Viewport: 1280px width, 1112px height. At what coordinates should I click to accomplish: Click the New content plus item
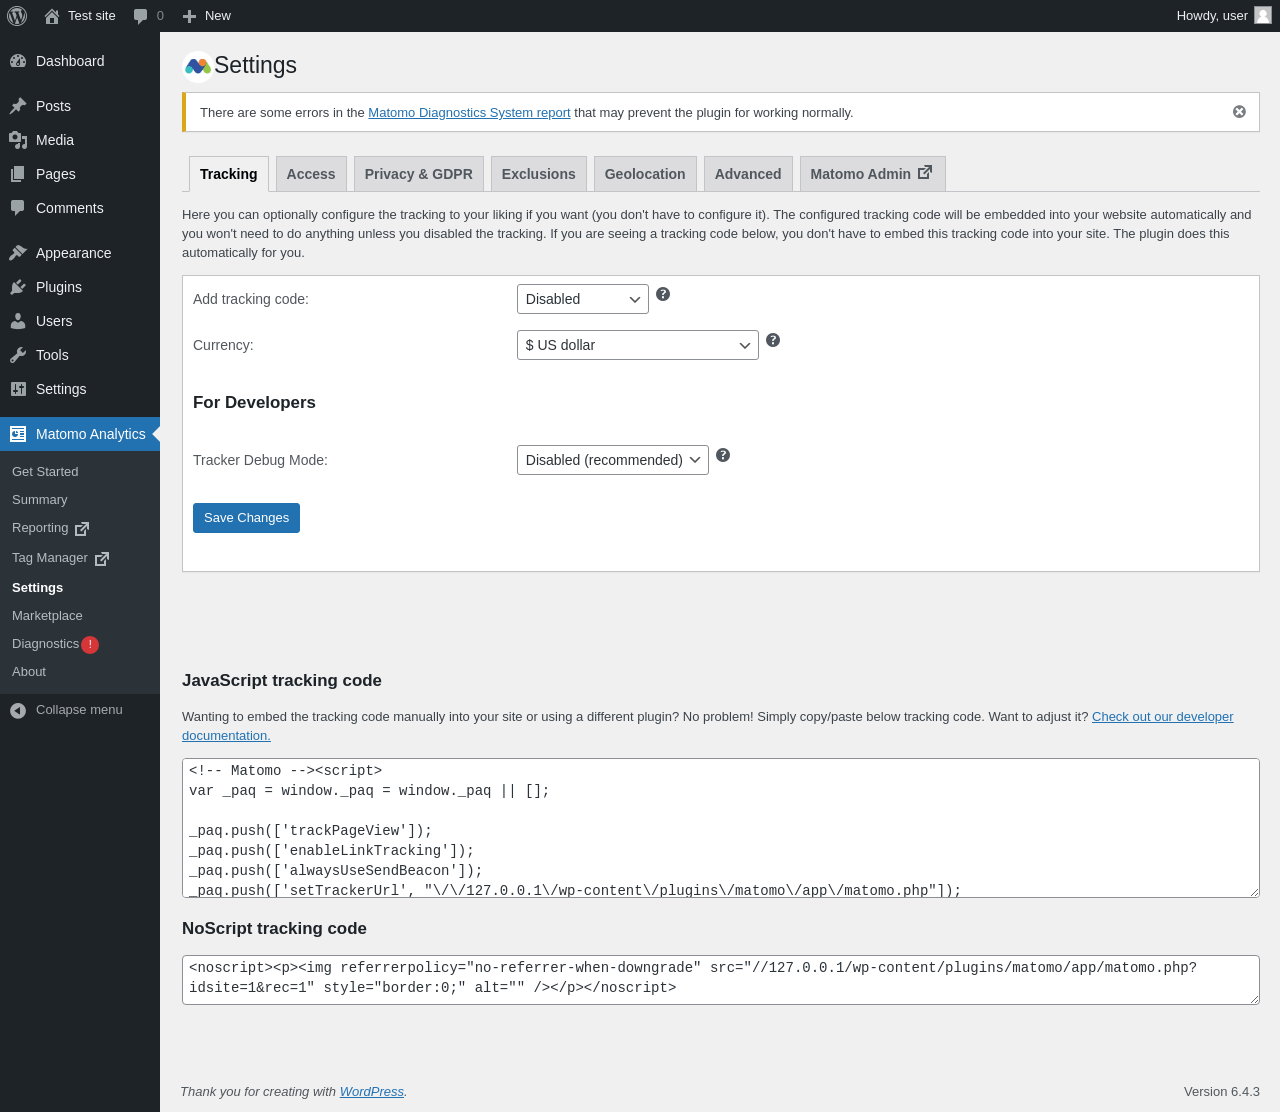206,16
